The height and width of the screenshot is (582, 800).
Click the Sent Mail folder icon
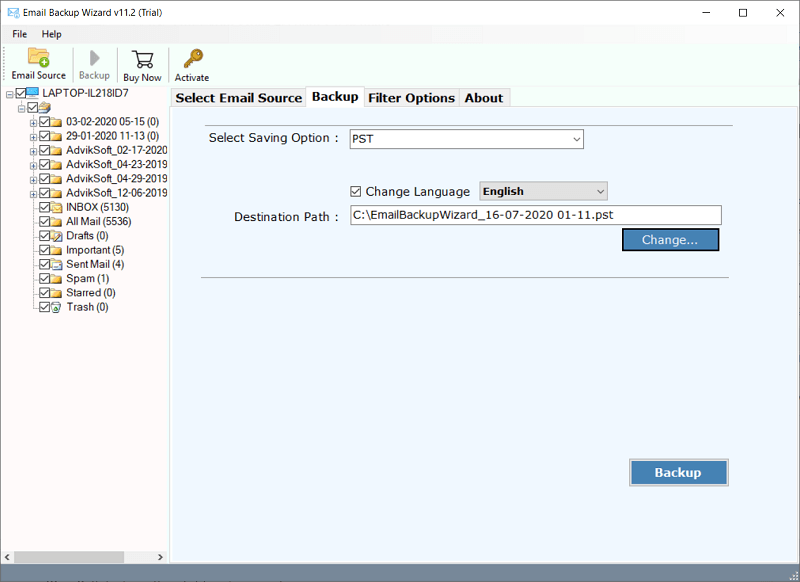[57, 264]
